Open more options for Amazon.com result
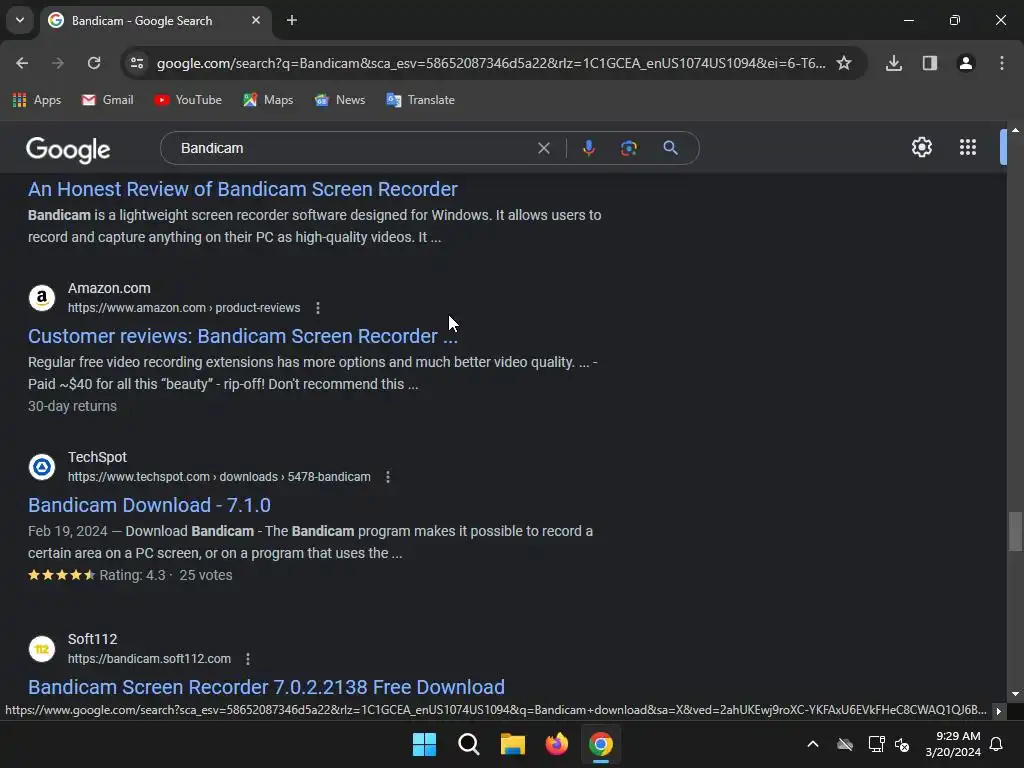This screenshot has height=768, width=1024. pyautogui.click(x=318, y=308)
